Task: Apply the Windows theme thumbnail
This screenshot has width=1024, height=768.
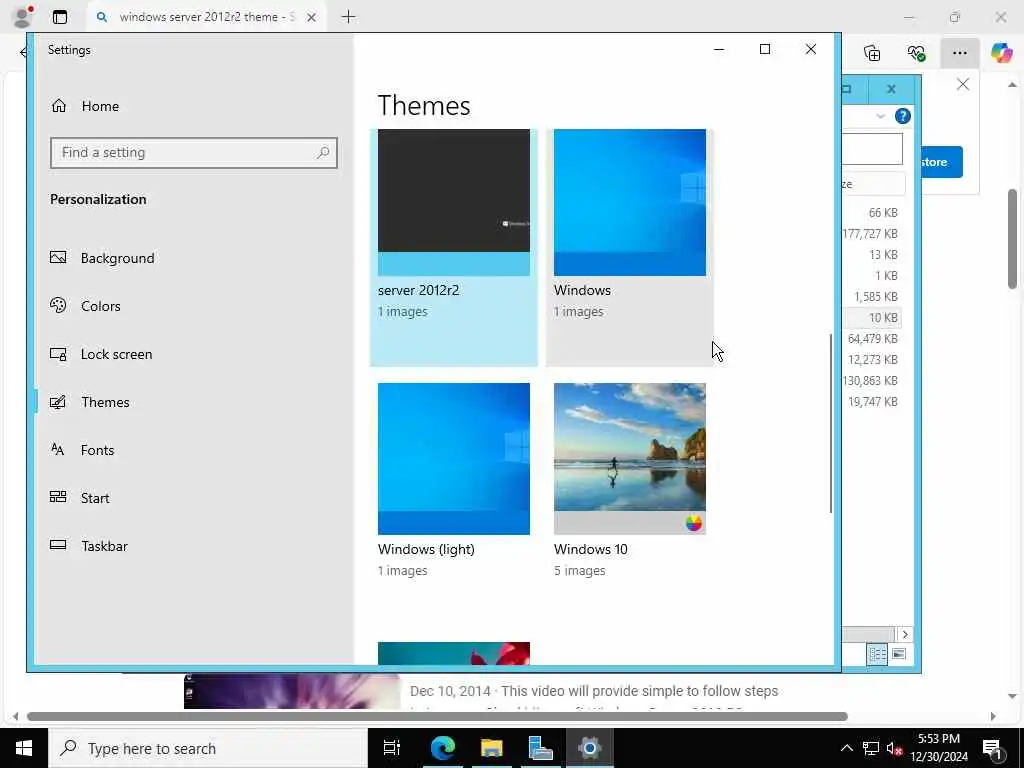Action: click(630, 202)
